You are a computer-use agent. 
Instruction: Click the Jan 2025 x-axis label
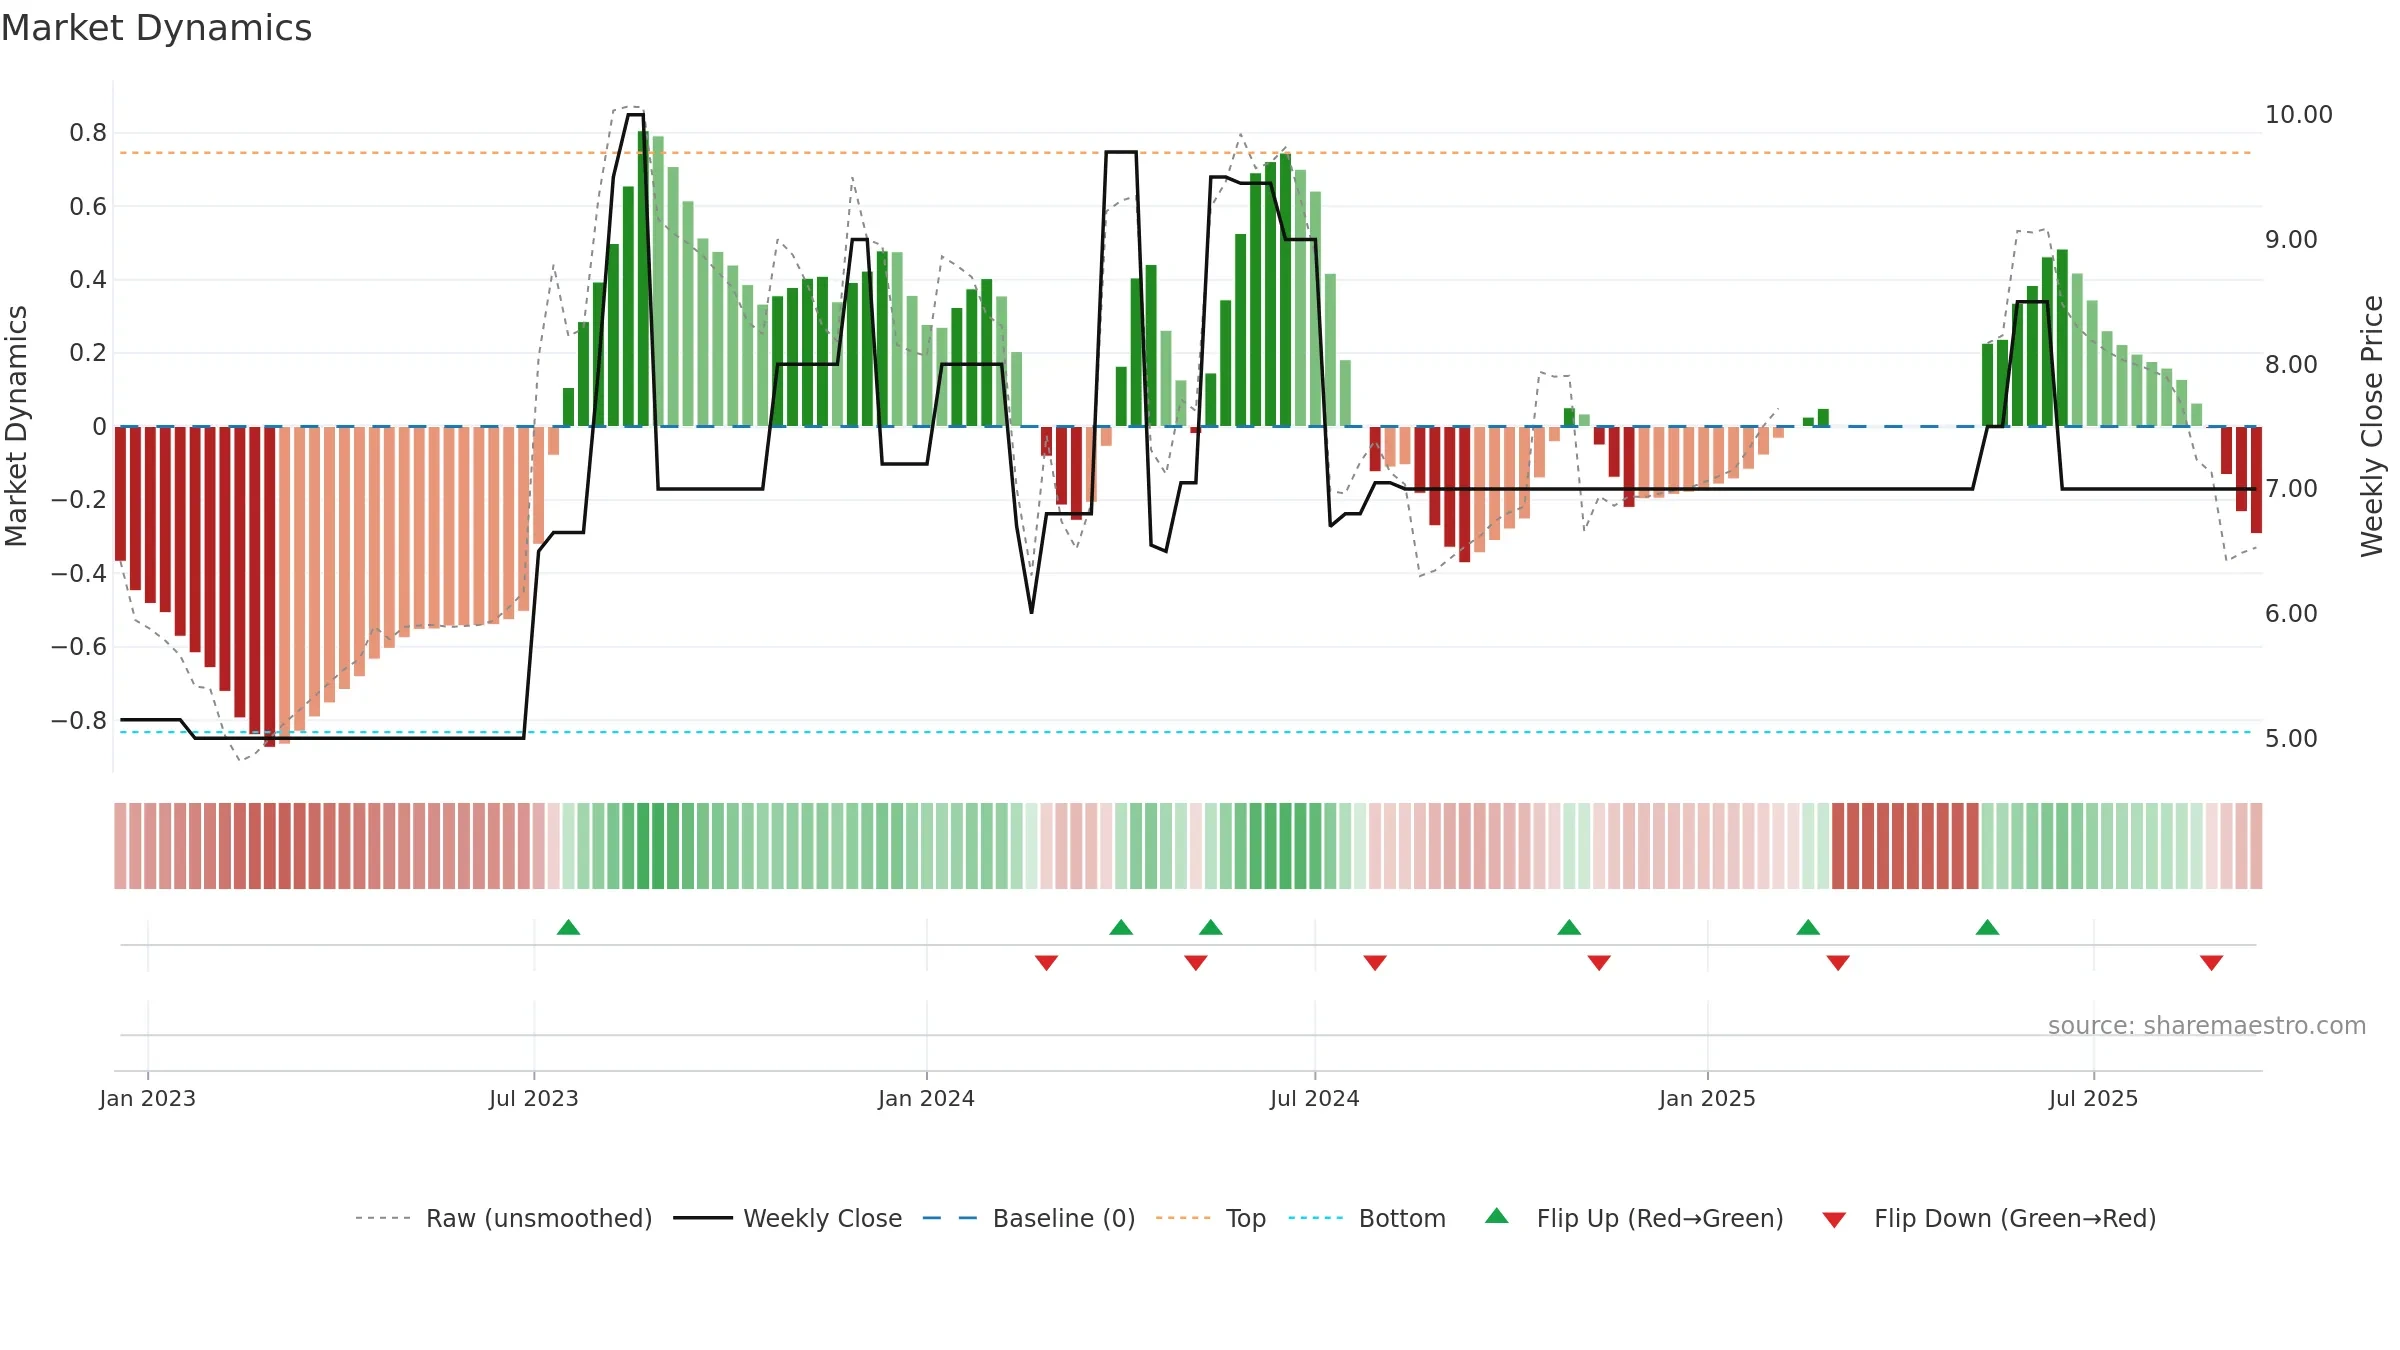click(1707, 1098)
